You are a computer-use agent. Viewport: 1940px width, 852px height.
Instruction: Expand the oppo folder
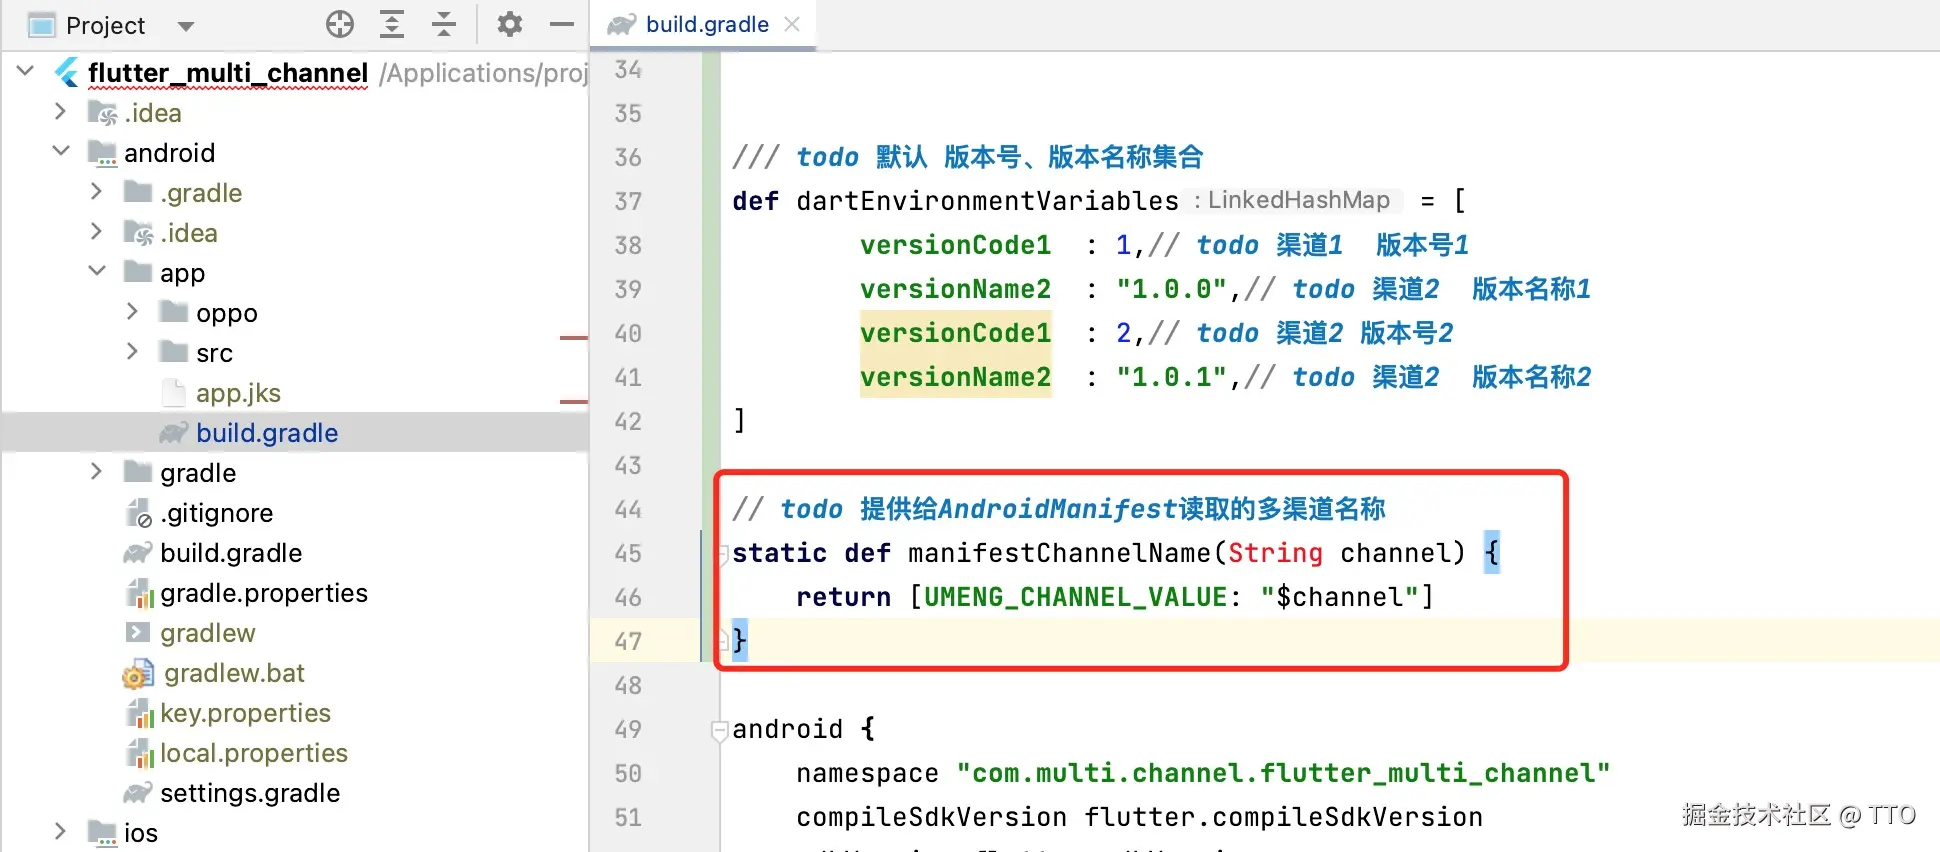pyautogui.click(x=132, y=311)
